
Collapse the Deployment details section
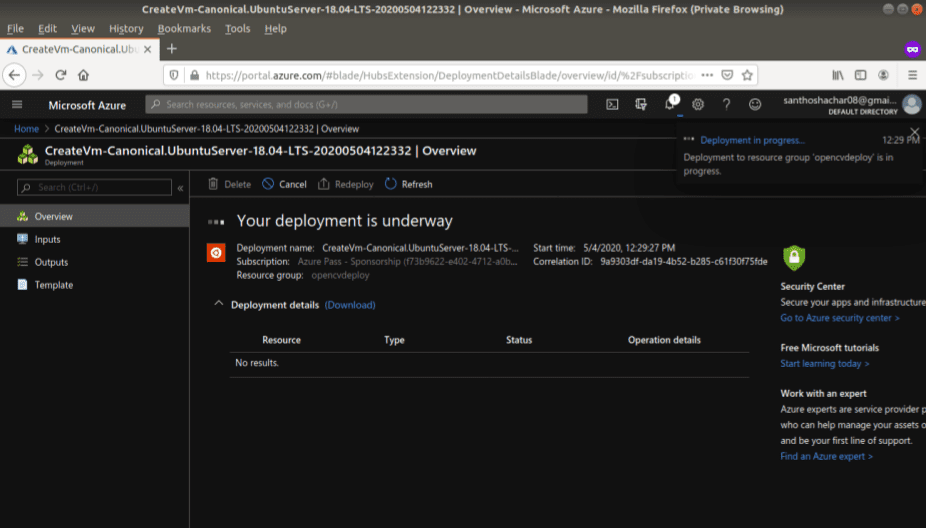click(x=219, y=304)
